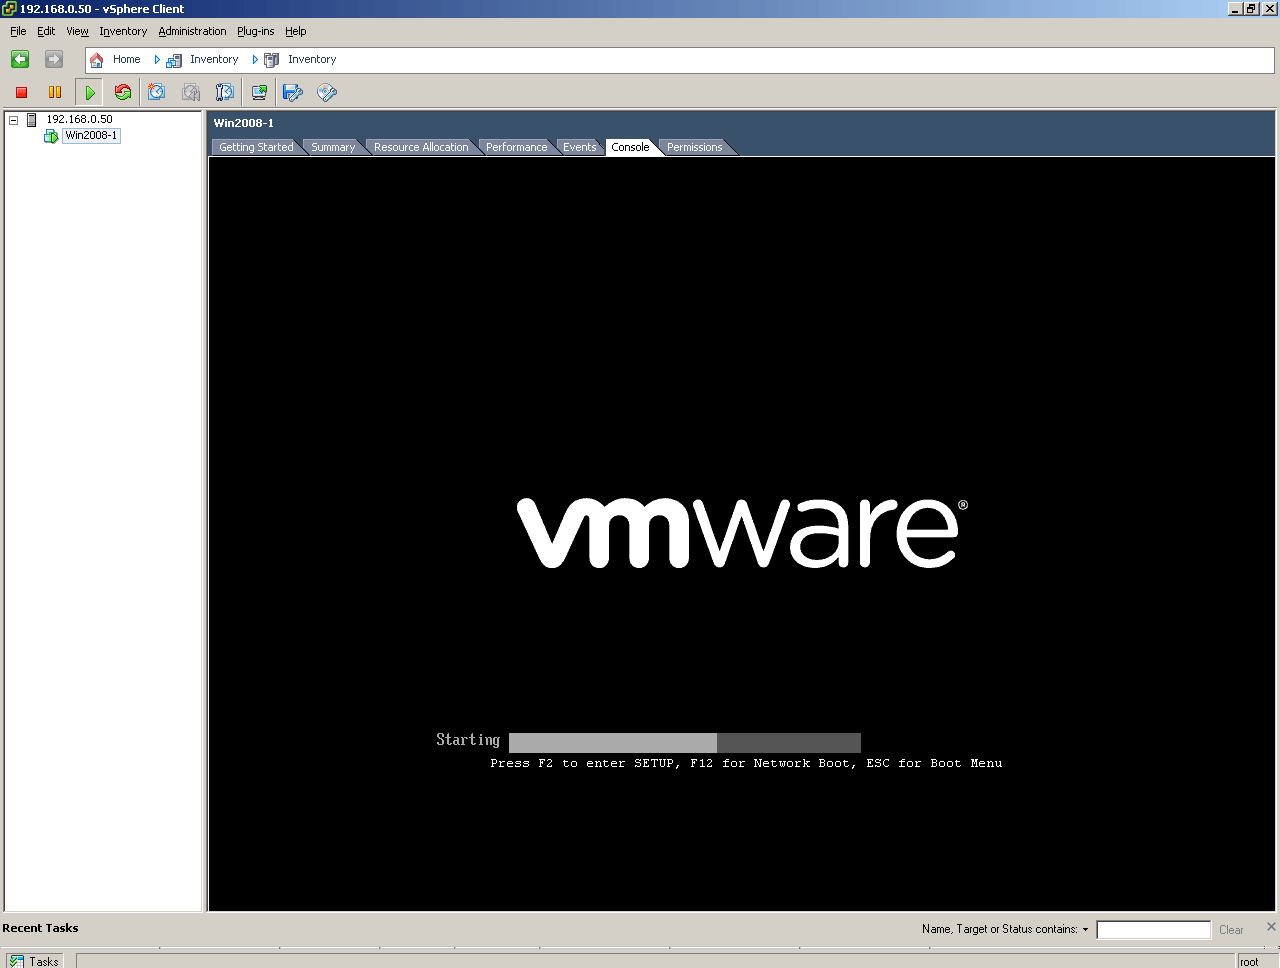
Task: Switch to the Permissions tab
Action: [694, 147]
